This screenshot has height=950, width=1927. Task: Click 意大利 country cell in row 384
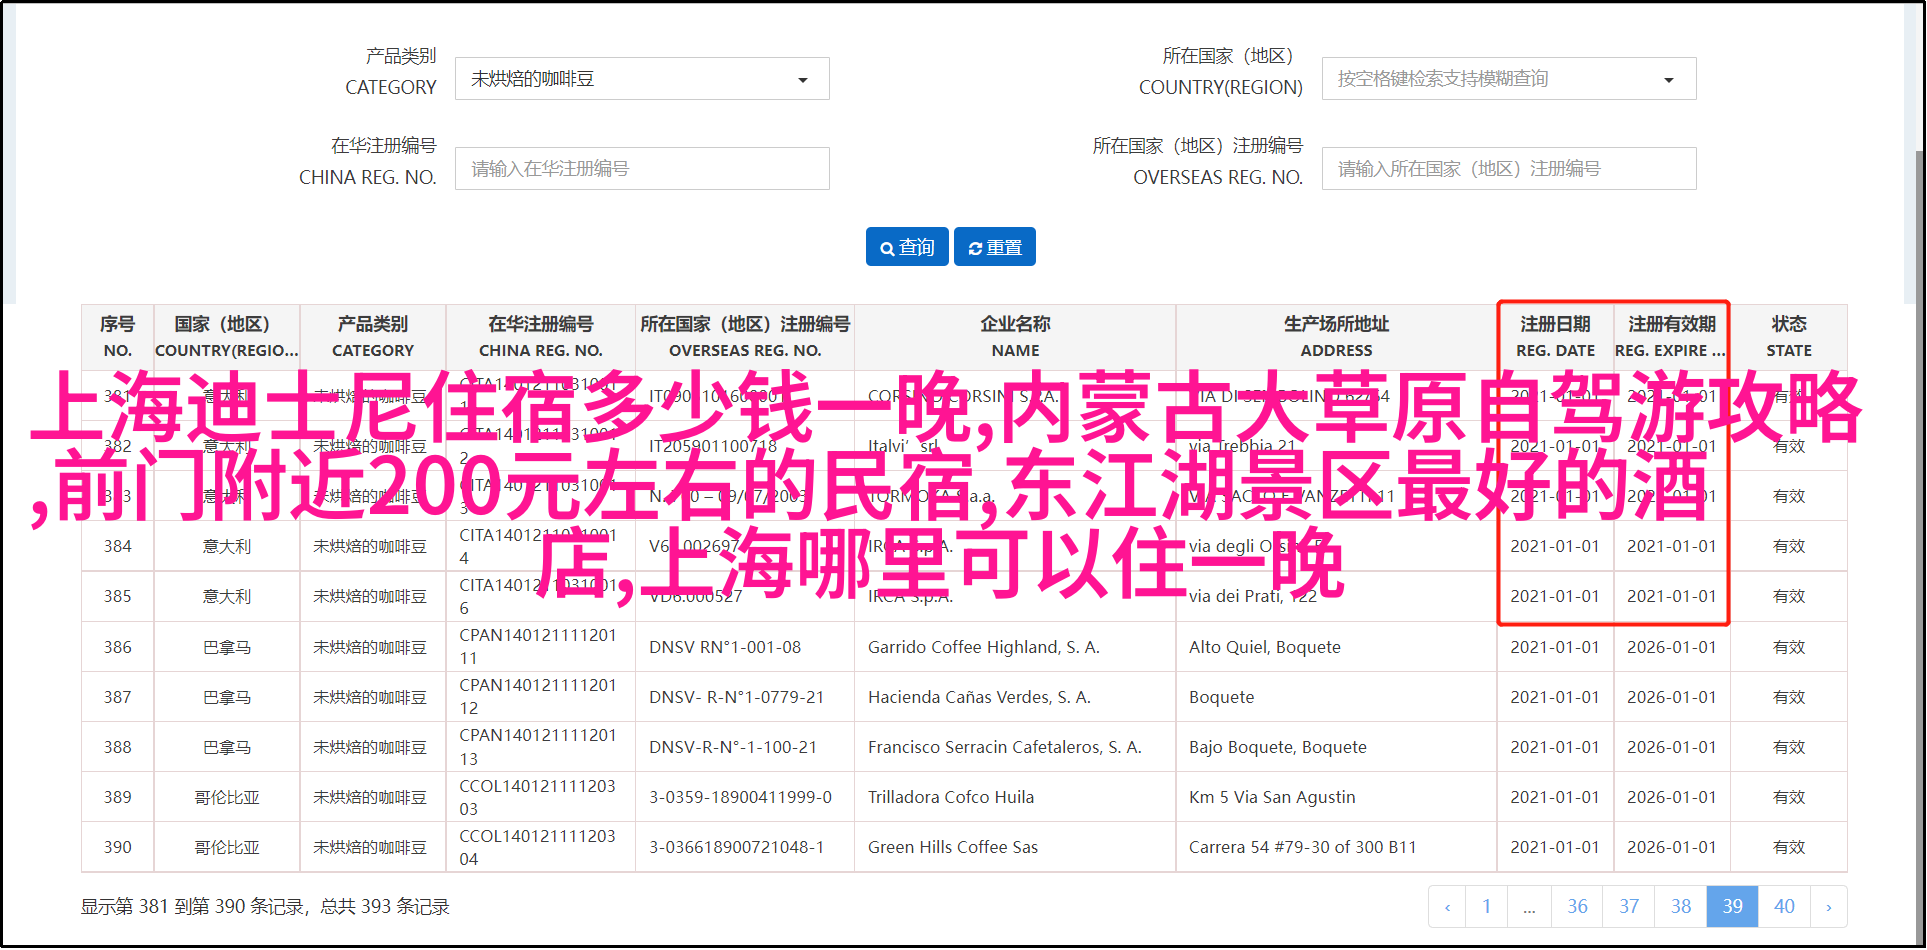pos(227,547)
